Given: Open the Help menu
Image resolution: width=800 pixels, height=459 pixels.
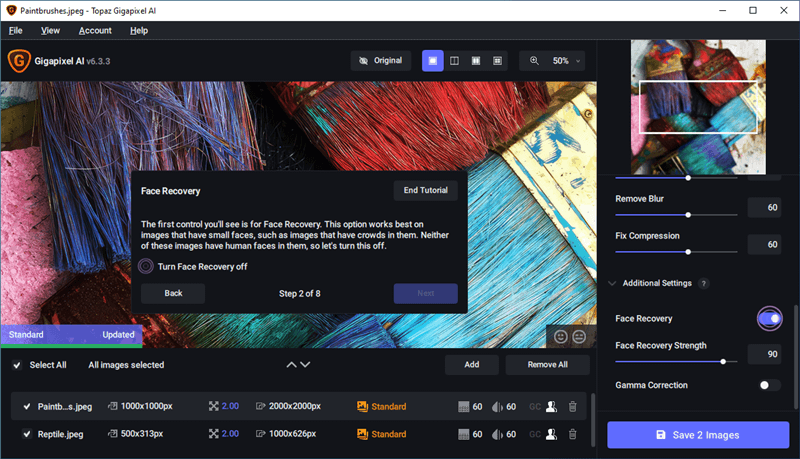Looking at the screenshot, I should 139,31.
